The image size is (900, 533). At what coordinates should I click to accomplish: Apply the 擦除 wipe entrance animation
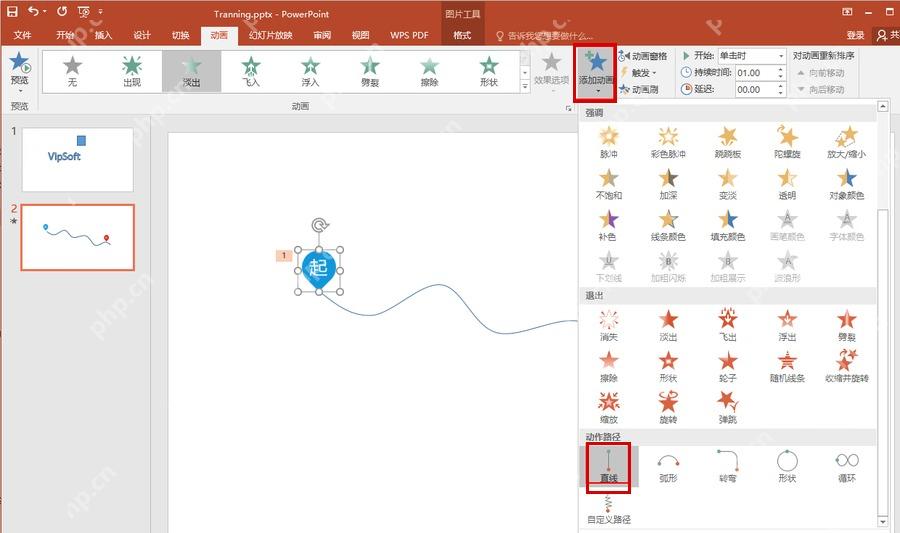pyautogui.click(x=429, y=71)
